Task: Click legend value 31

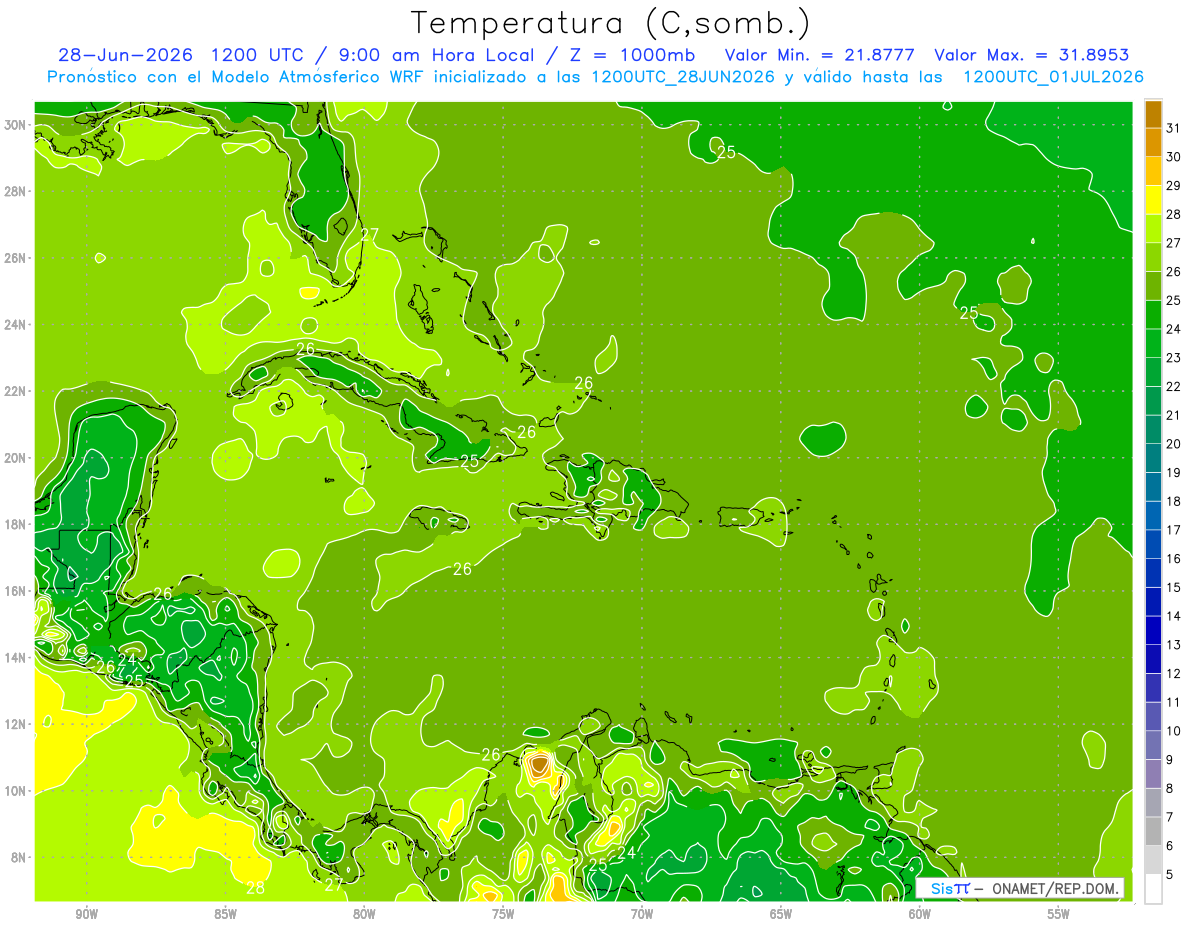Action: (x=1174, y=127)
